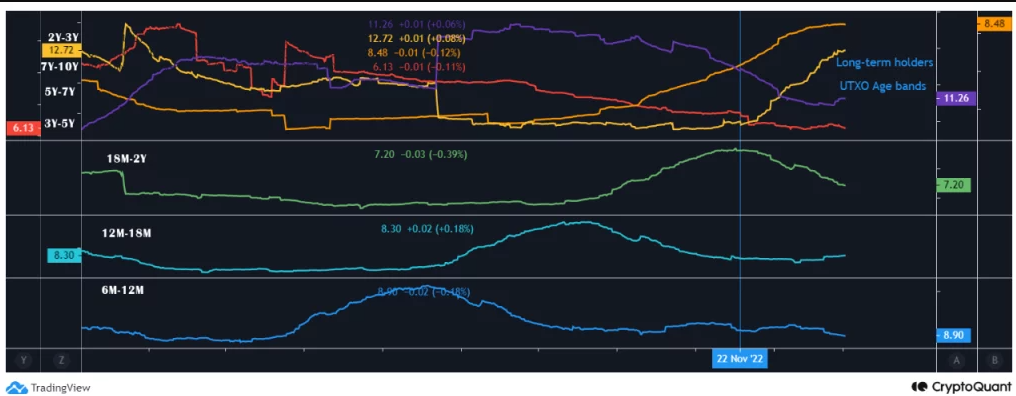Viewport: 1016px width, 396px height.
Task: Click the B scale button at bottom right
Action: click(995, 360)
